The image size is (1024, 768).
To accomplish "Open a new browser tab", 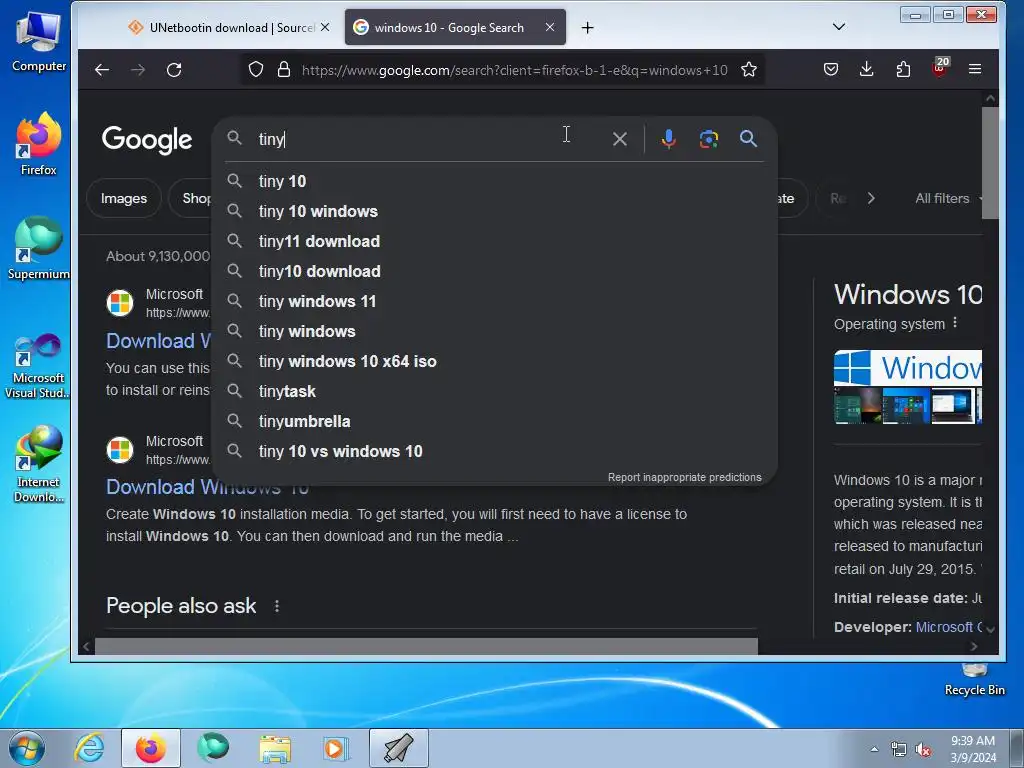I will click(587, 27).
